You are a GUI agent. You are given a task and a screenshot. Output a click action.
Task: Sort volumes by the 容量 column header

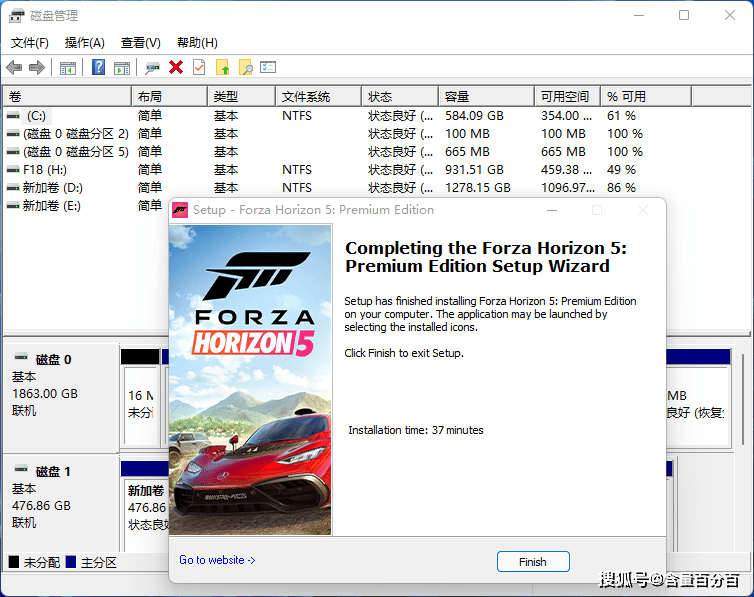pos(457,97)
